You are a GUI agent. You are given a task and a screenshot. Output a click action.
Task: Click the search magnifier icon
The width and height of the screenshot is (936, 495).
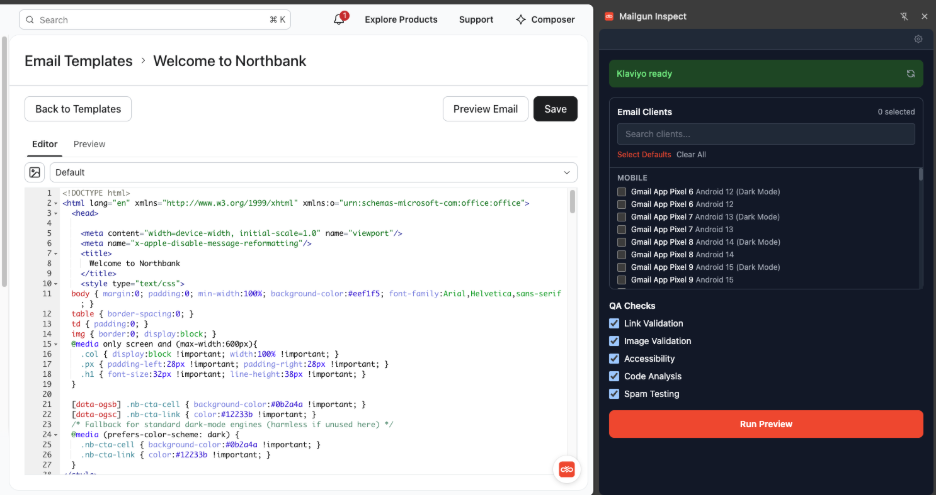(x=30, y=20)
